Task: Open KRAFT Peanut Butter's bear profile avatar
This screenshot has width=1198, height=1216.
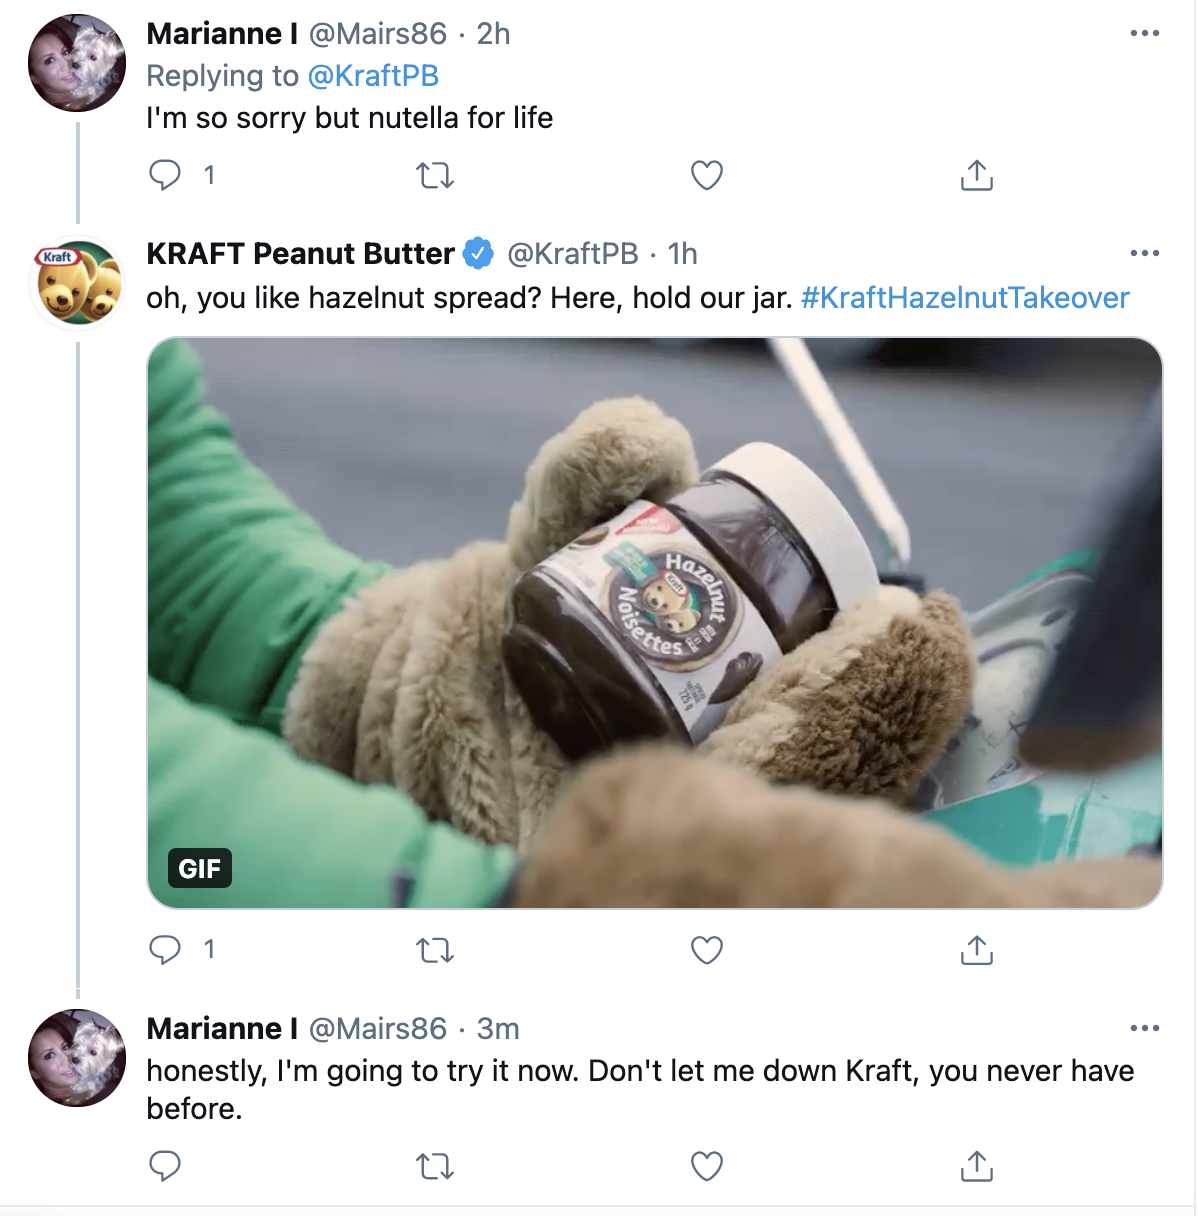Action: [78, 283]
